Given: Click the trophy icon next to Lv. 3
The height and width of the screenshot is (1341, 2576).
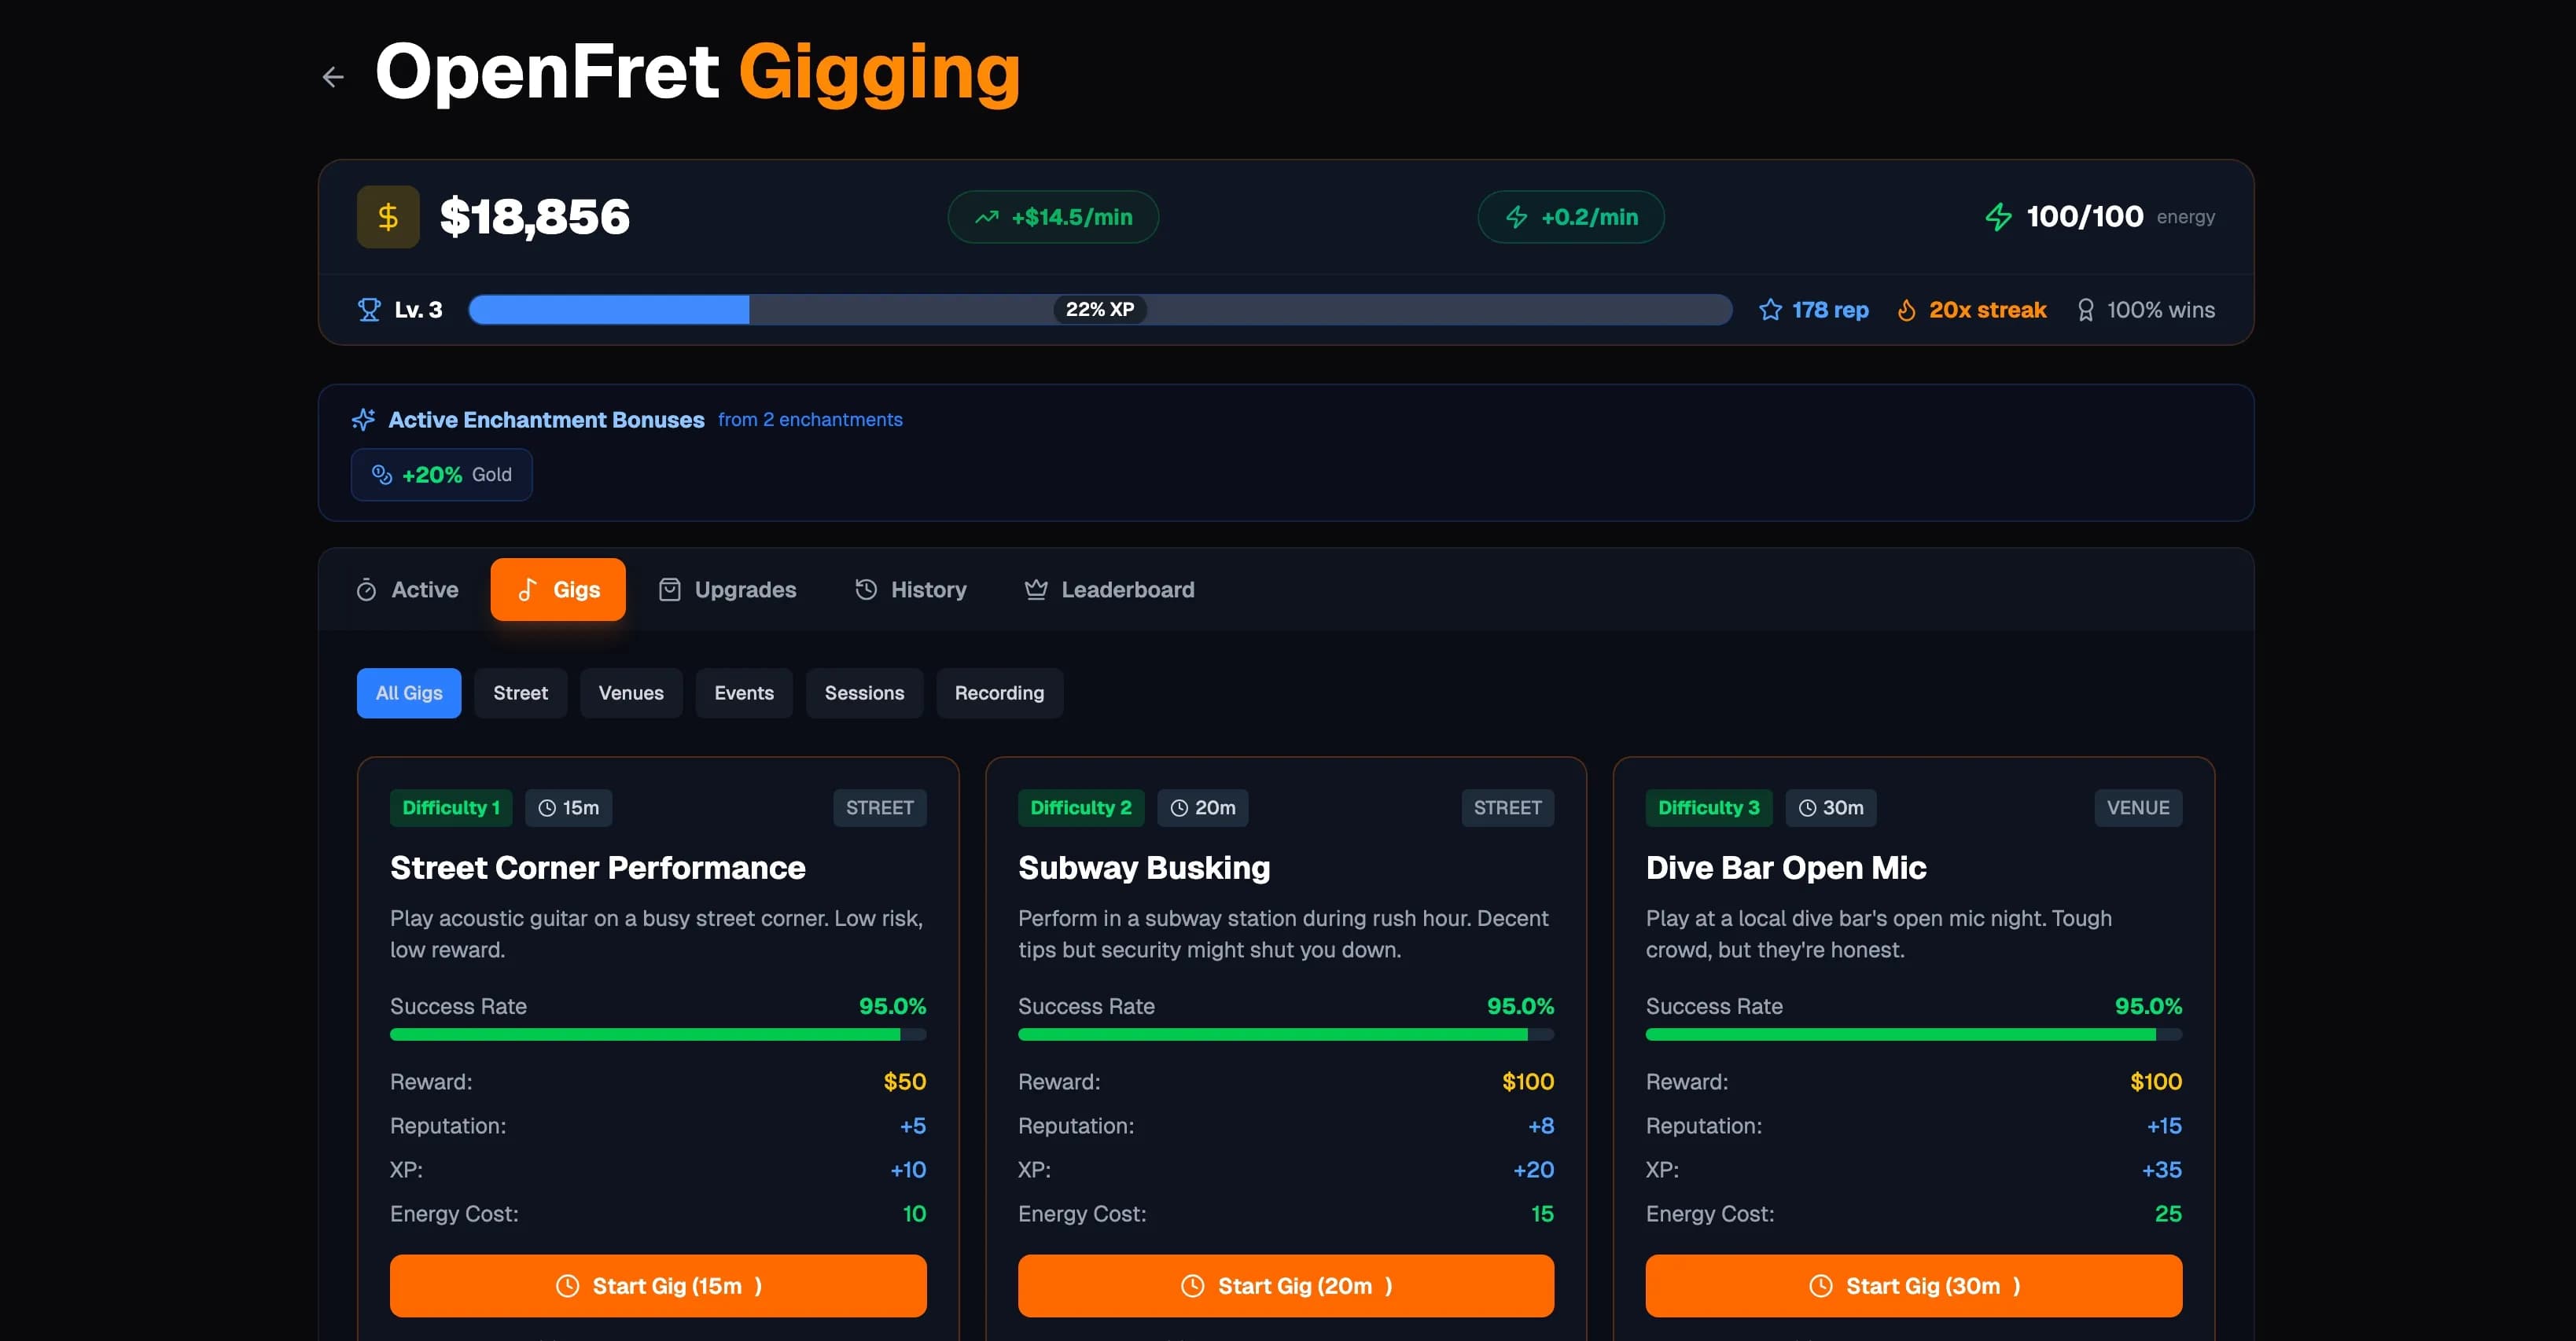Looking at the screenshot, I should 369,310.
